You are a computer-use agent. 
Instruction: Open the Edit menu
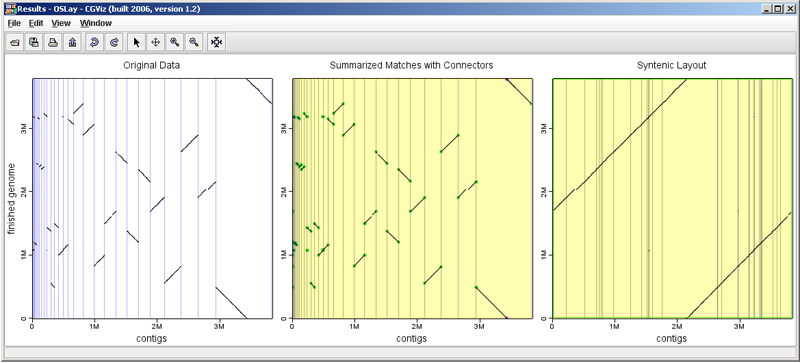(x=36, y=23)
